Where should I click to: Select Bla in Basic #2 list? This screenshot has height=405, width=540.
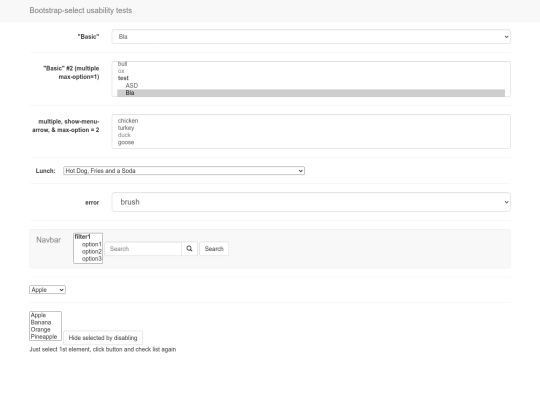point(311,93)
